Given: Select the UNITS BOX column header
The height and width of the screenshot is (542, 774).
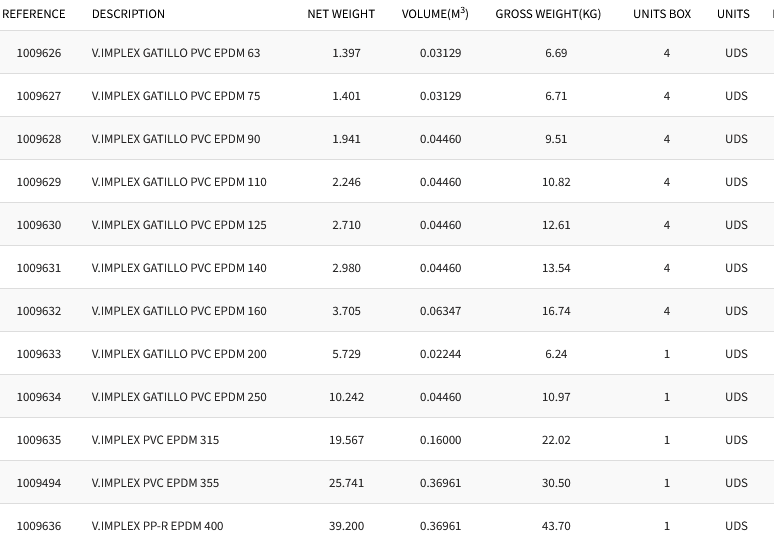Looking at the screenshot, I should pyautogui.click(x=662, y=14).
